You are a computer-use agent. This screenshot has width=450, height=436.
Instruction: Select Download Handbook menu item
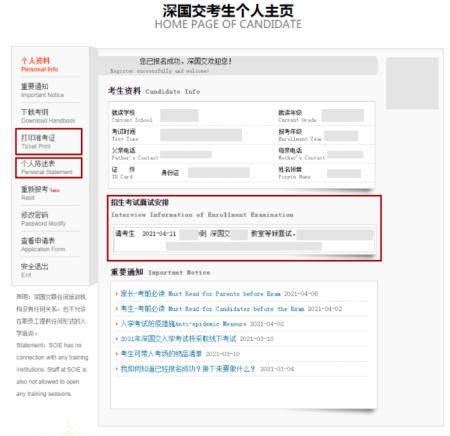tap(48, 116)
